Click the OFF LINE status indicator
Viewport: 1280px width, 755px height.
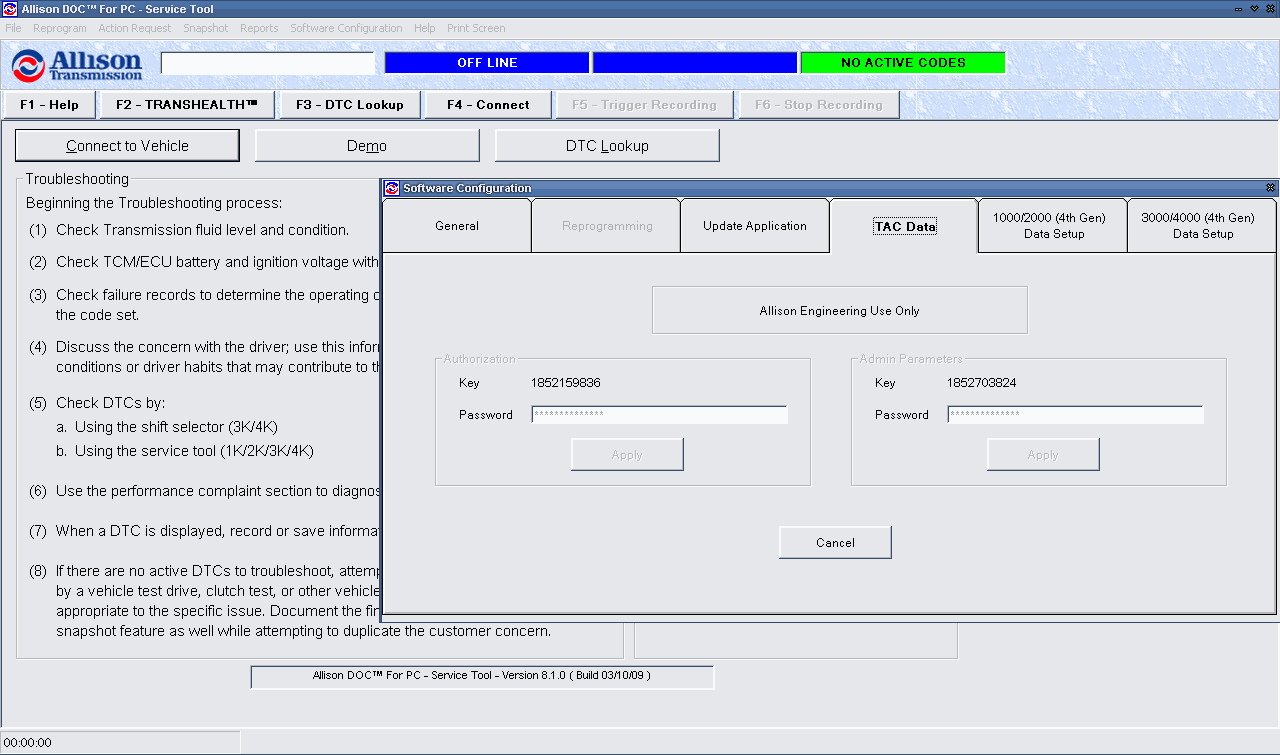[x=487, y=63]
